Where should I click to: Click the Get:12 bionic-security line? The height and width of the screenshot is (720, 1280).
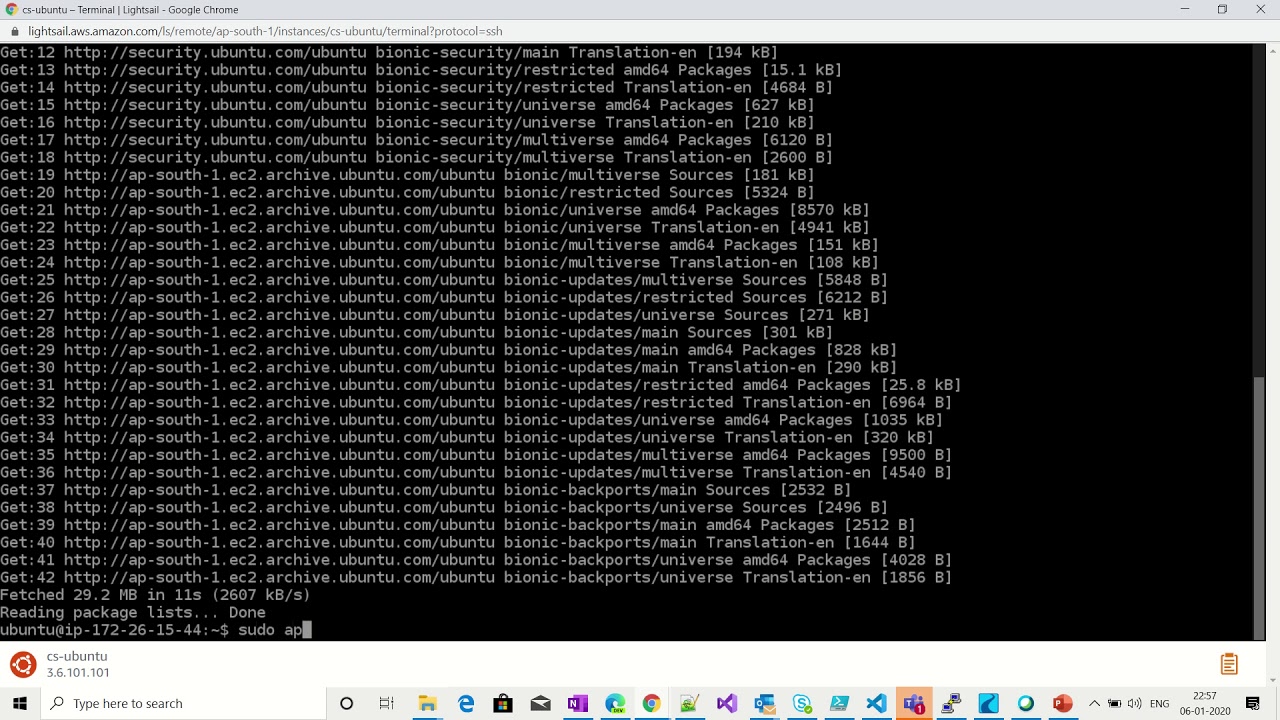389,52
